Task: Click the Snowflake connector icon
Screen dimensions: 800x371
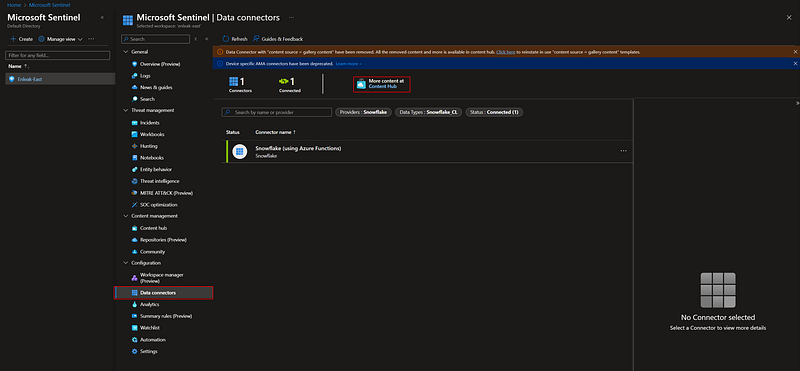Action: click(x=239, y=152)
